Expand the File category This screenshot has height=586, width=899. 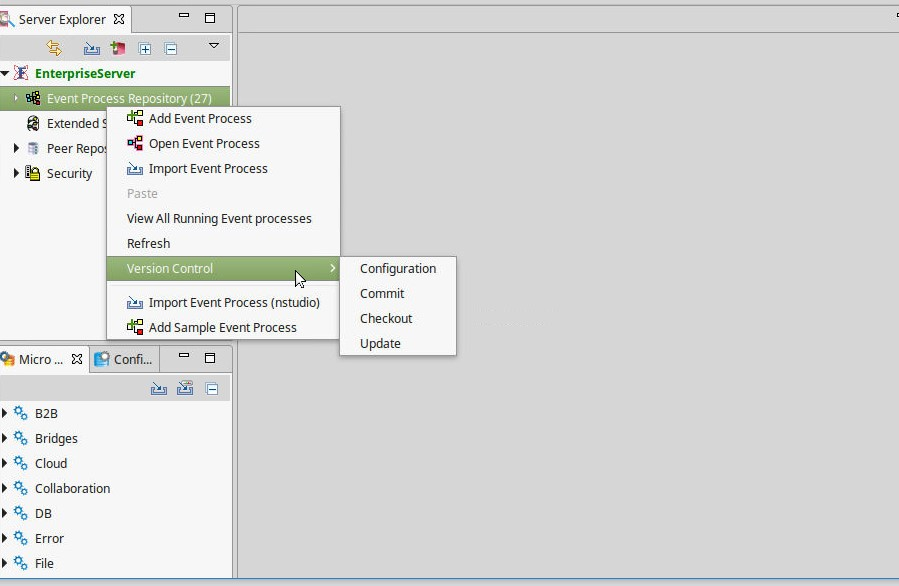5,563
